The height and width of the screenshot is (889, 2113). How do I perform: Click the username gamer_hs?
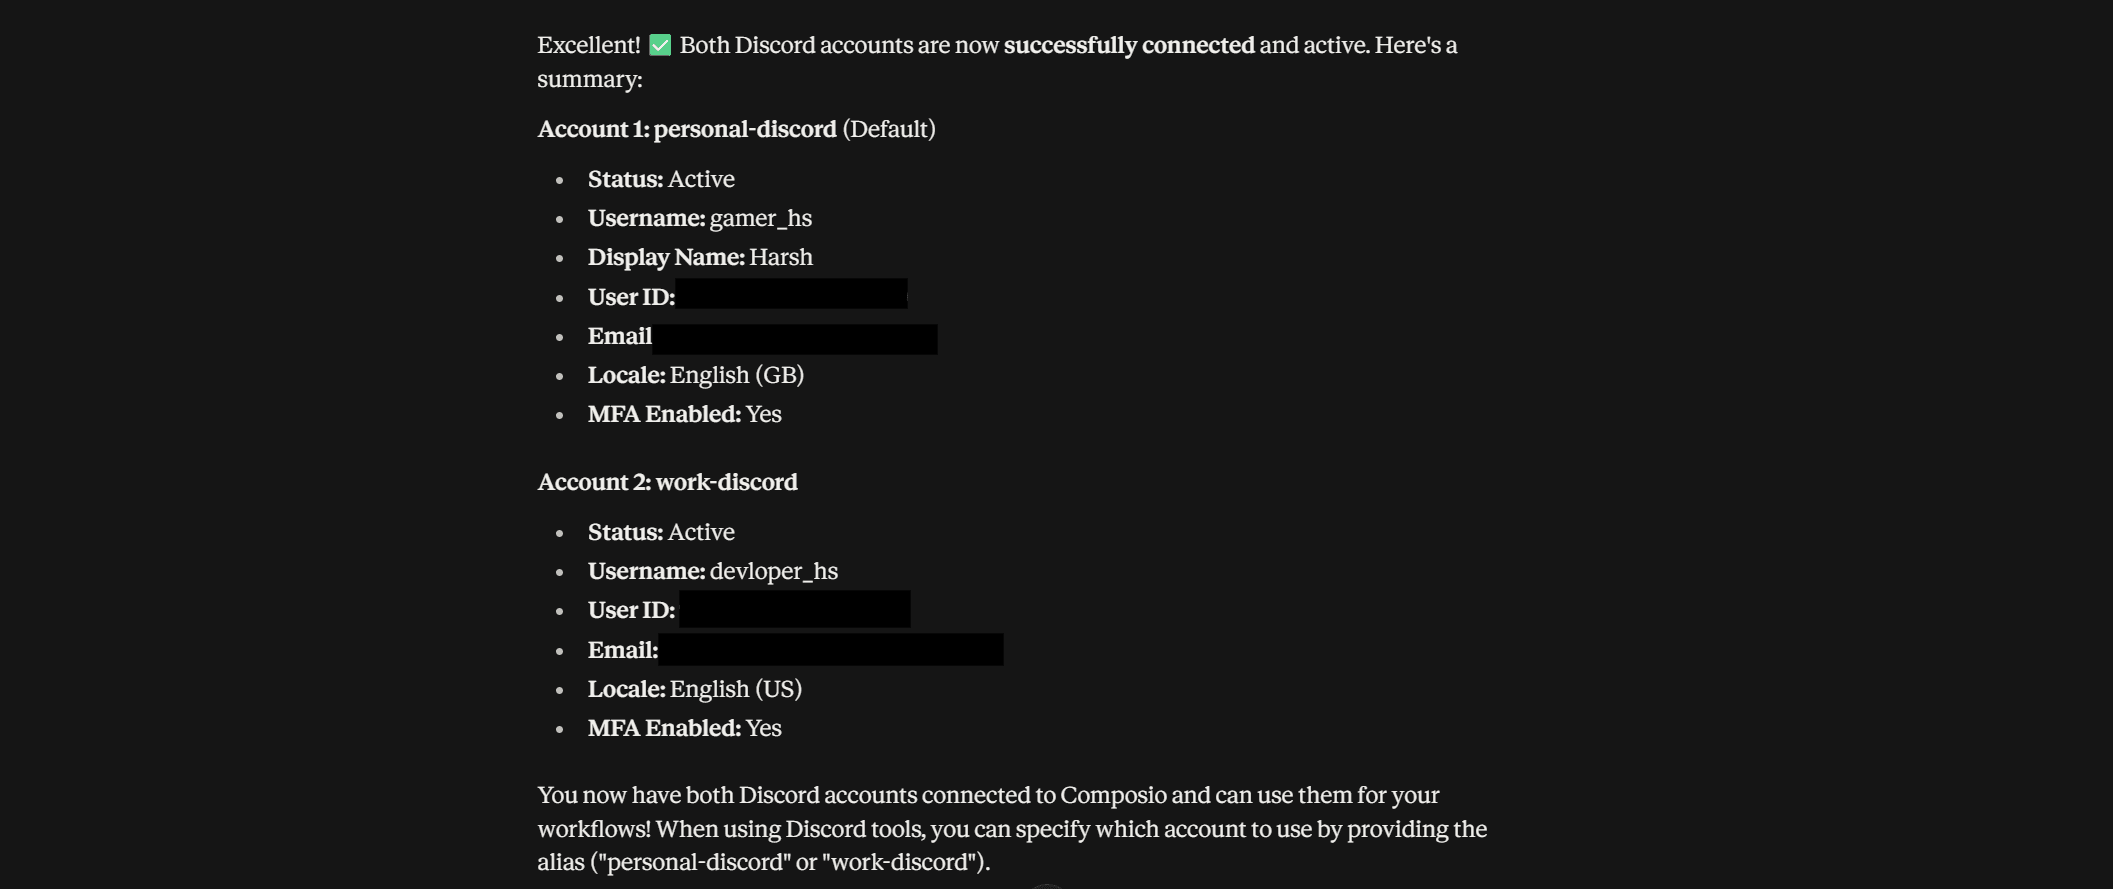(x=761, y=218)
